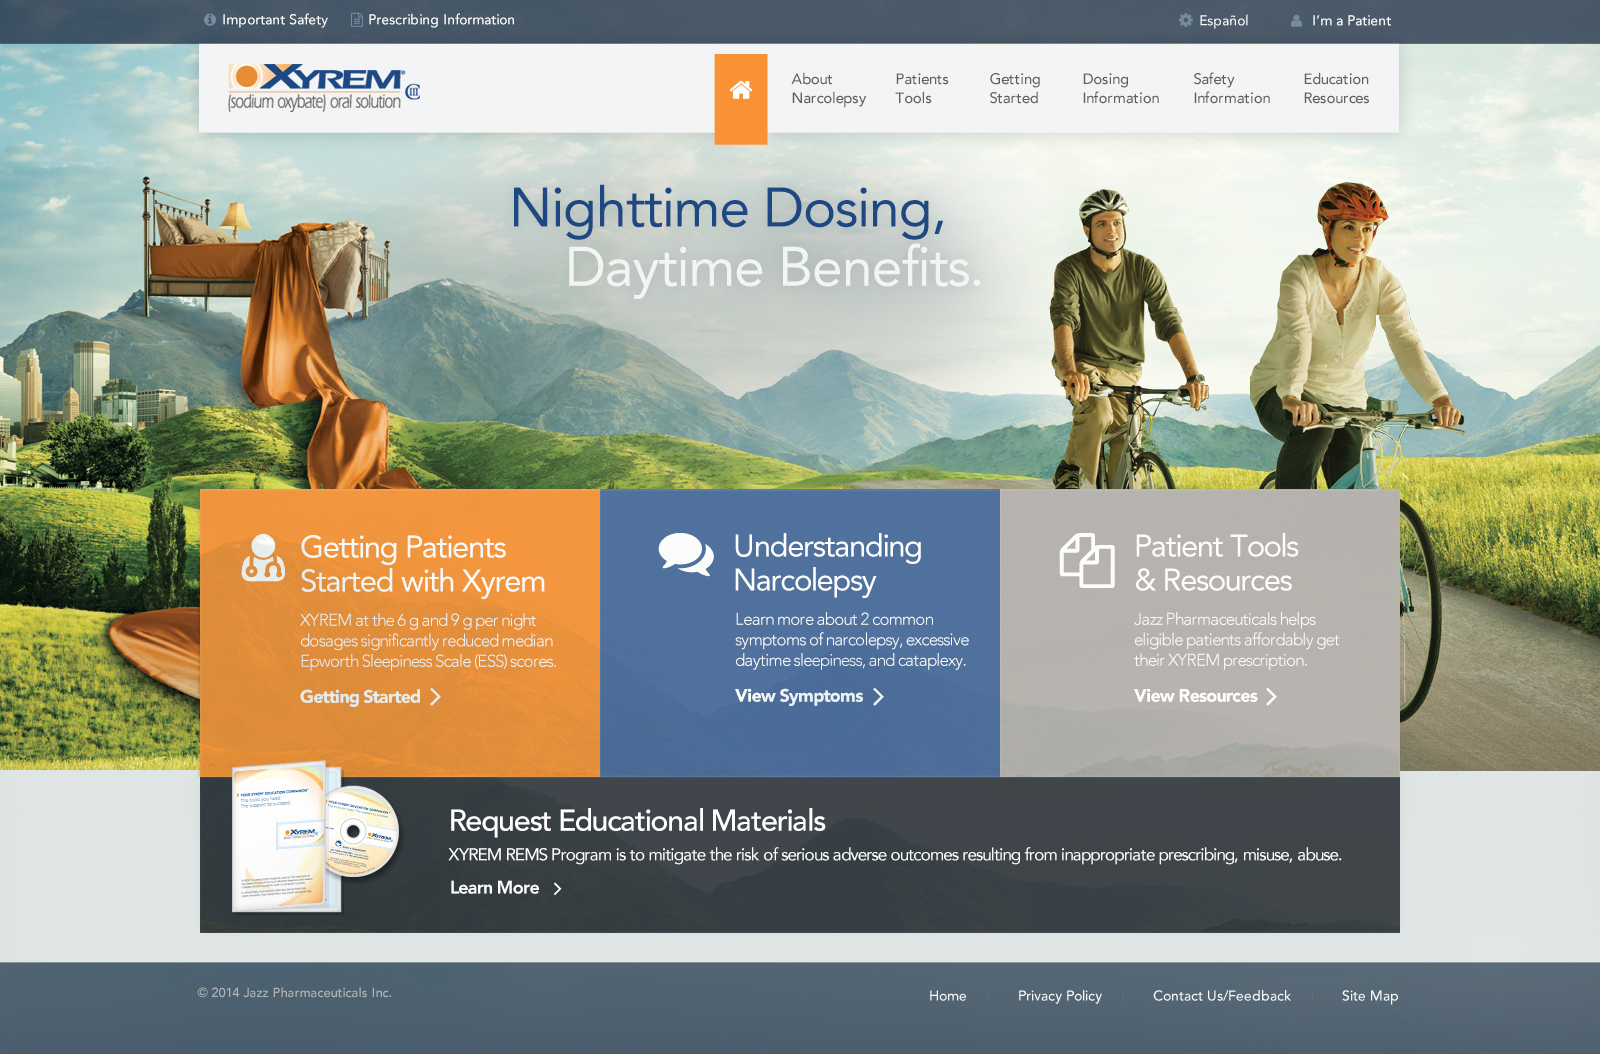Screen dimensions: 1600x1054
Task: Click the Home footer link
Action: pos(948,996)
